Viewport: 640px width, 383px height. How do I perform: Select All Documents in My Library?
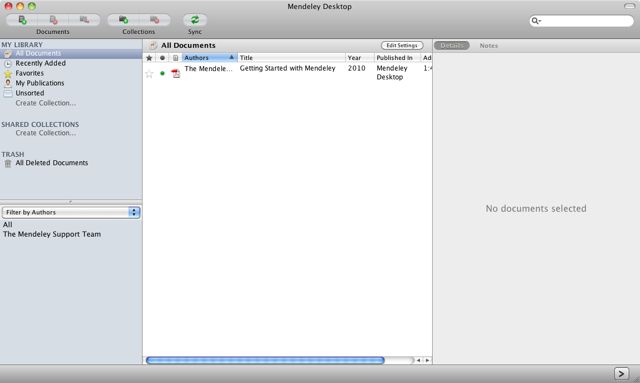coord(71,53)
